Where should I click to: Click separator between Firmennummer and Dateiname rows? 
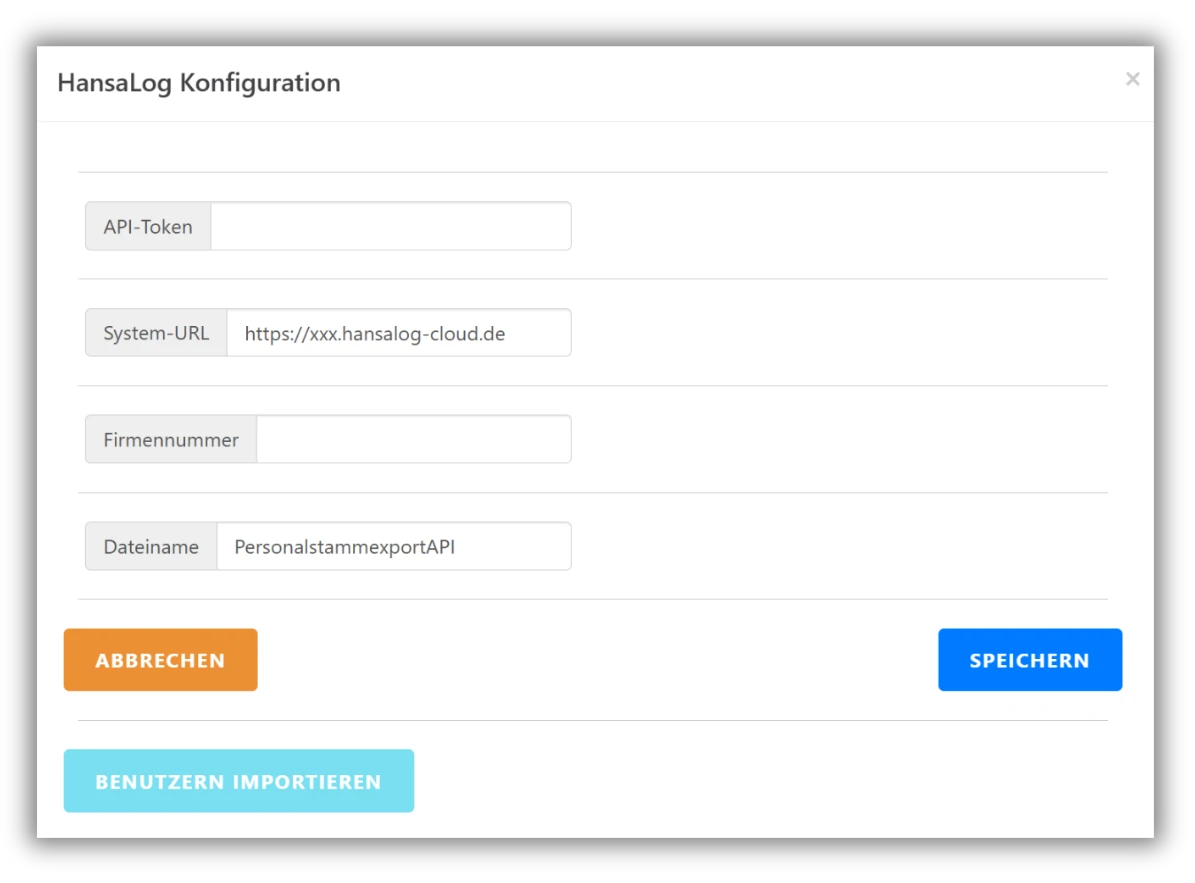coord(592,493)
